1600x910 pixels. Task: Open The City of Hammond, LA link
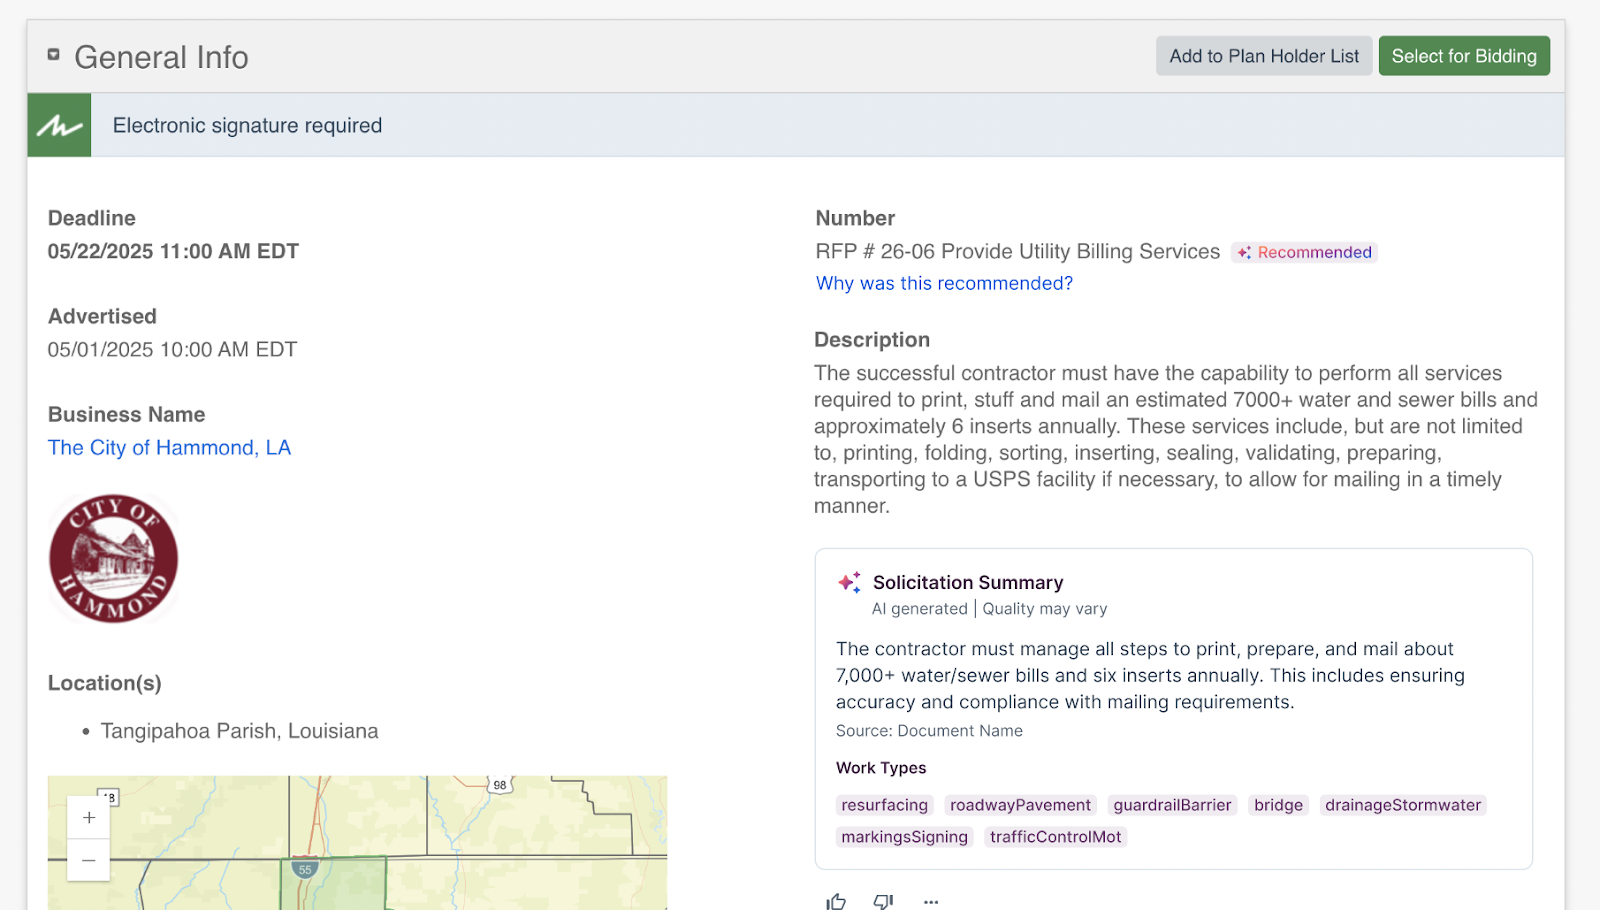(x=169, y=448)
